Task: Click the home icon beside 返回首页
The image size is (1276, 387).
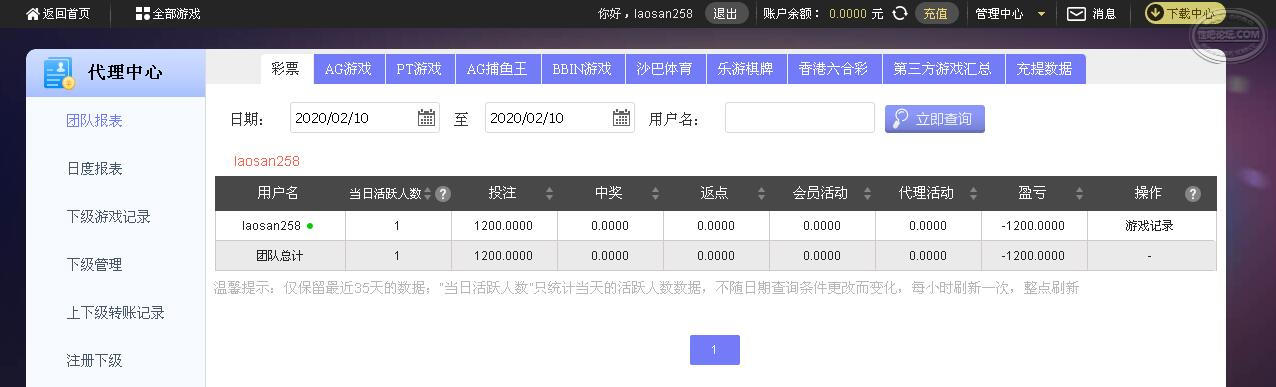Action: (33, 14)
